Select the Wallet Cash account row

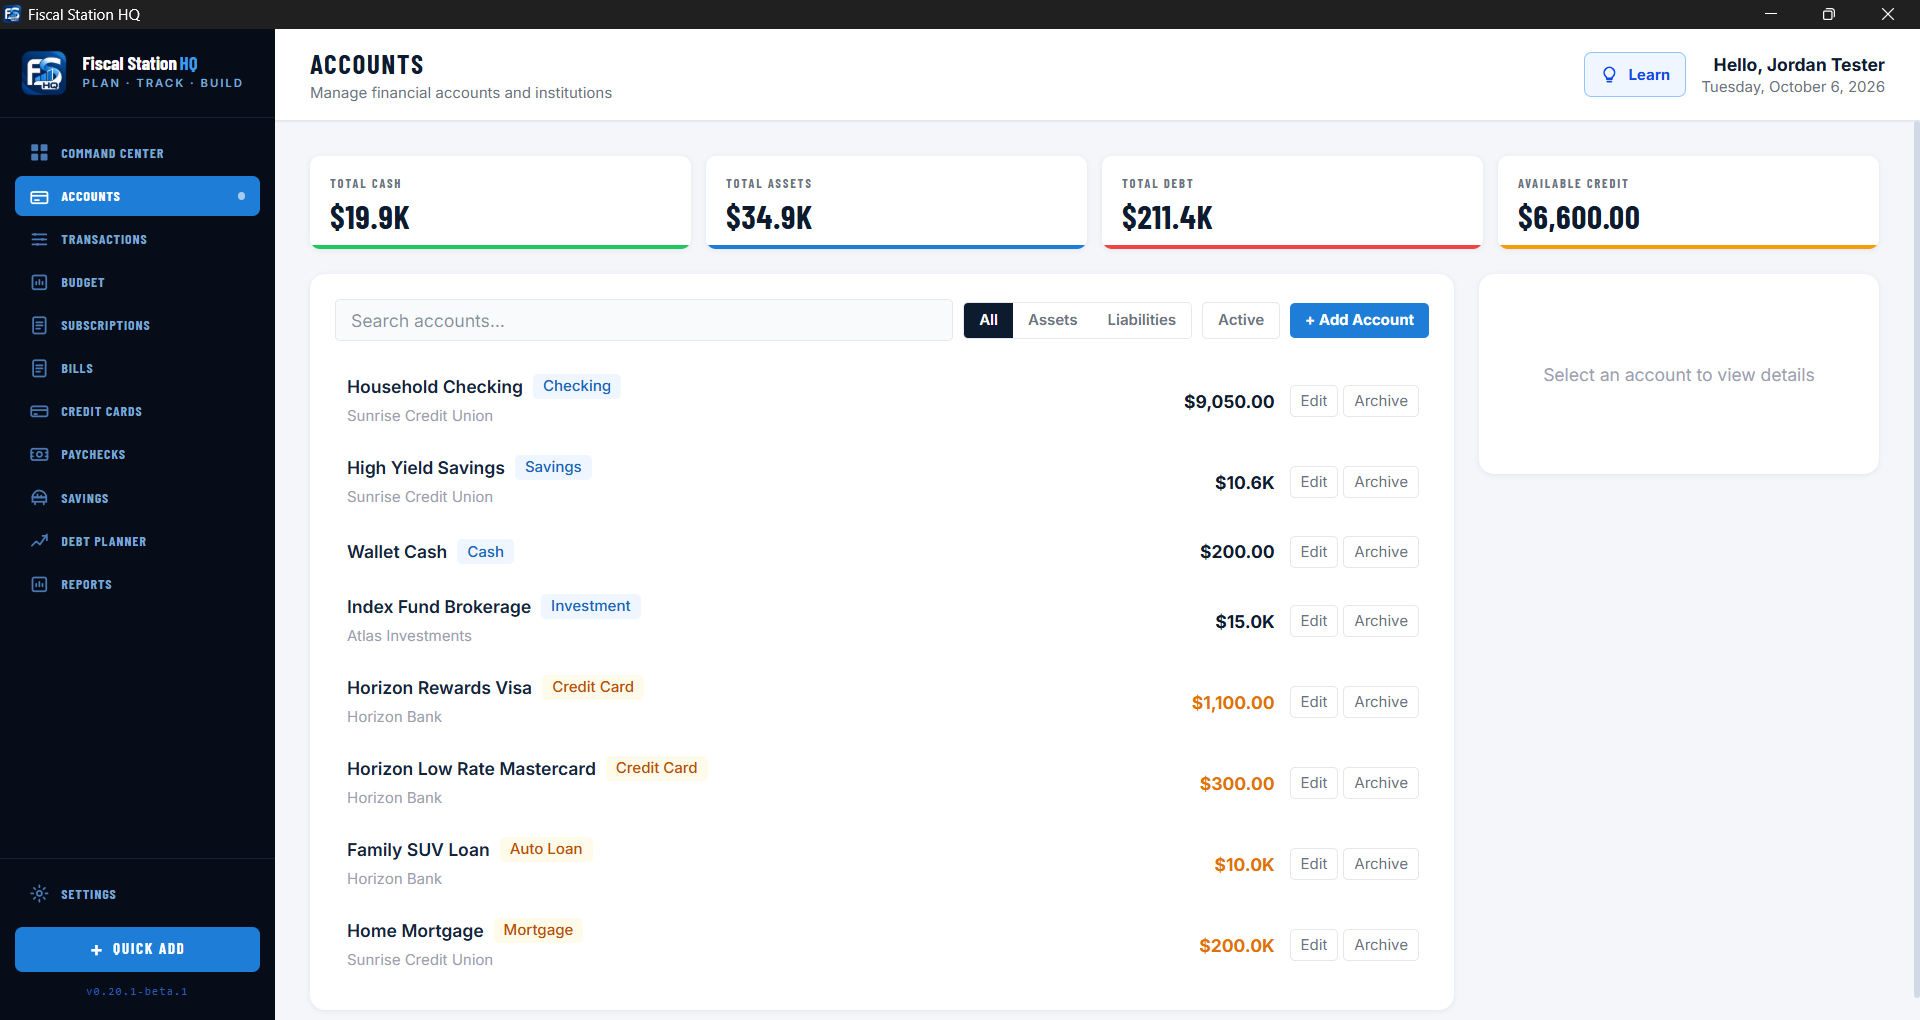point(882,552)
